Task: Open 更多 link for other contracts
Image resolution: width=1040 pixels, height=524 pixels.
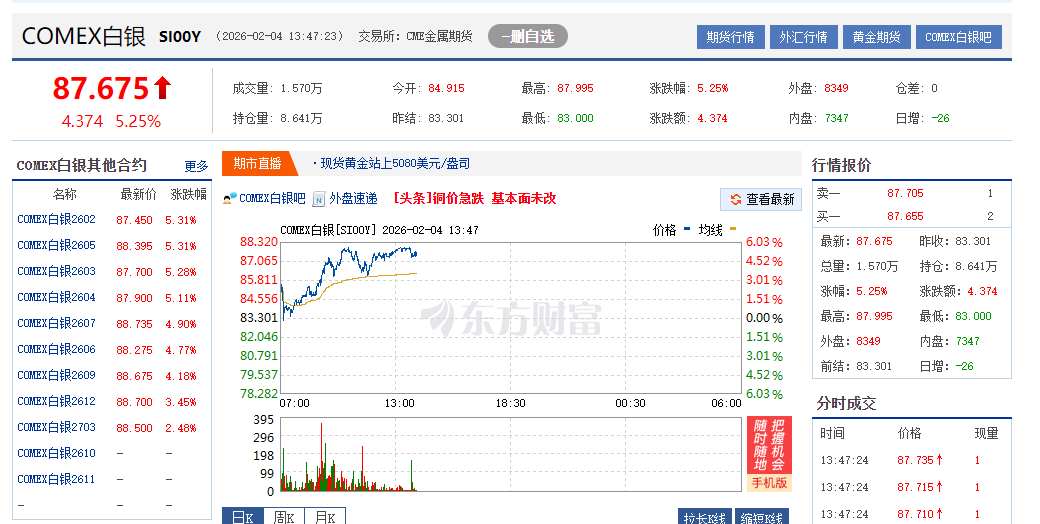Action: pyautogui.click(x=196, y=166)
